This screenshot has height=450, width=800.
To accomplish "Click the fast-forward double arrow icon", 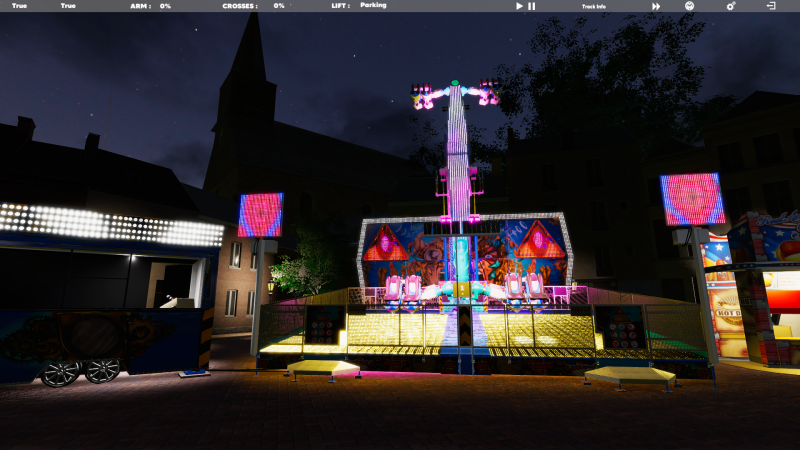I will (656, 6).
